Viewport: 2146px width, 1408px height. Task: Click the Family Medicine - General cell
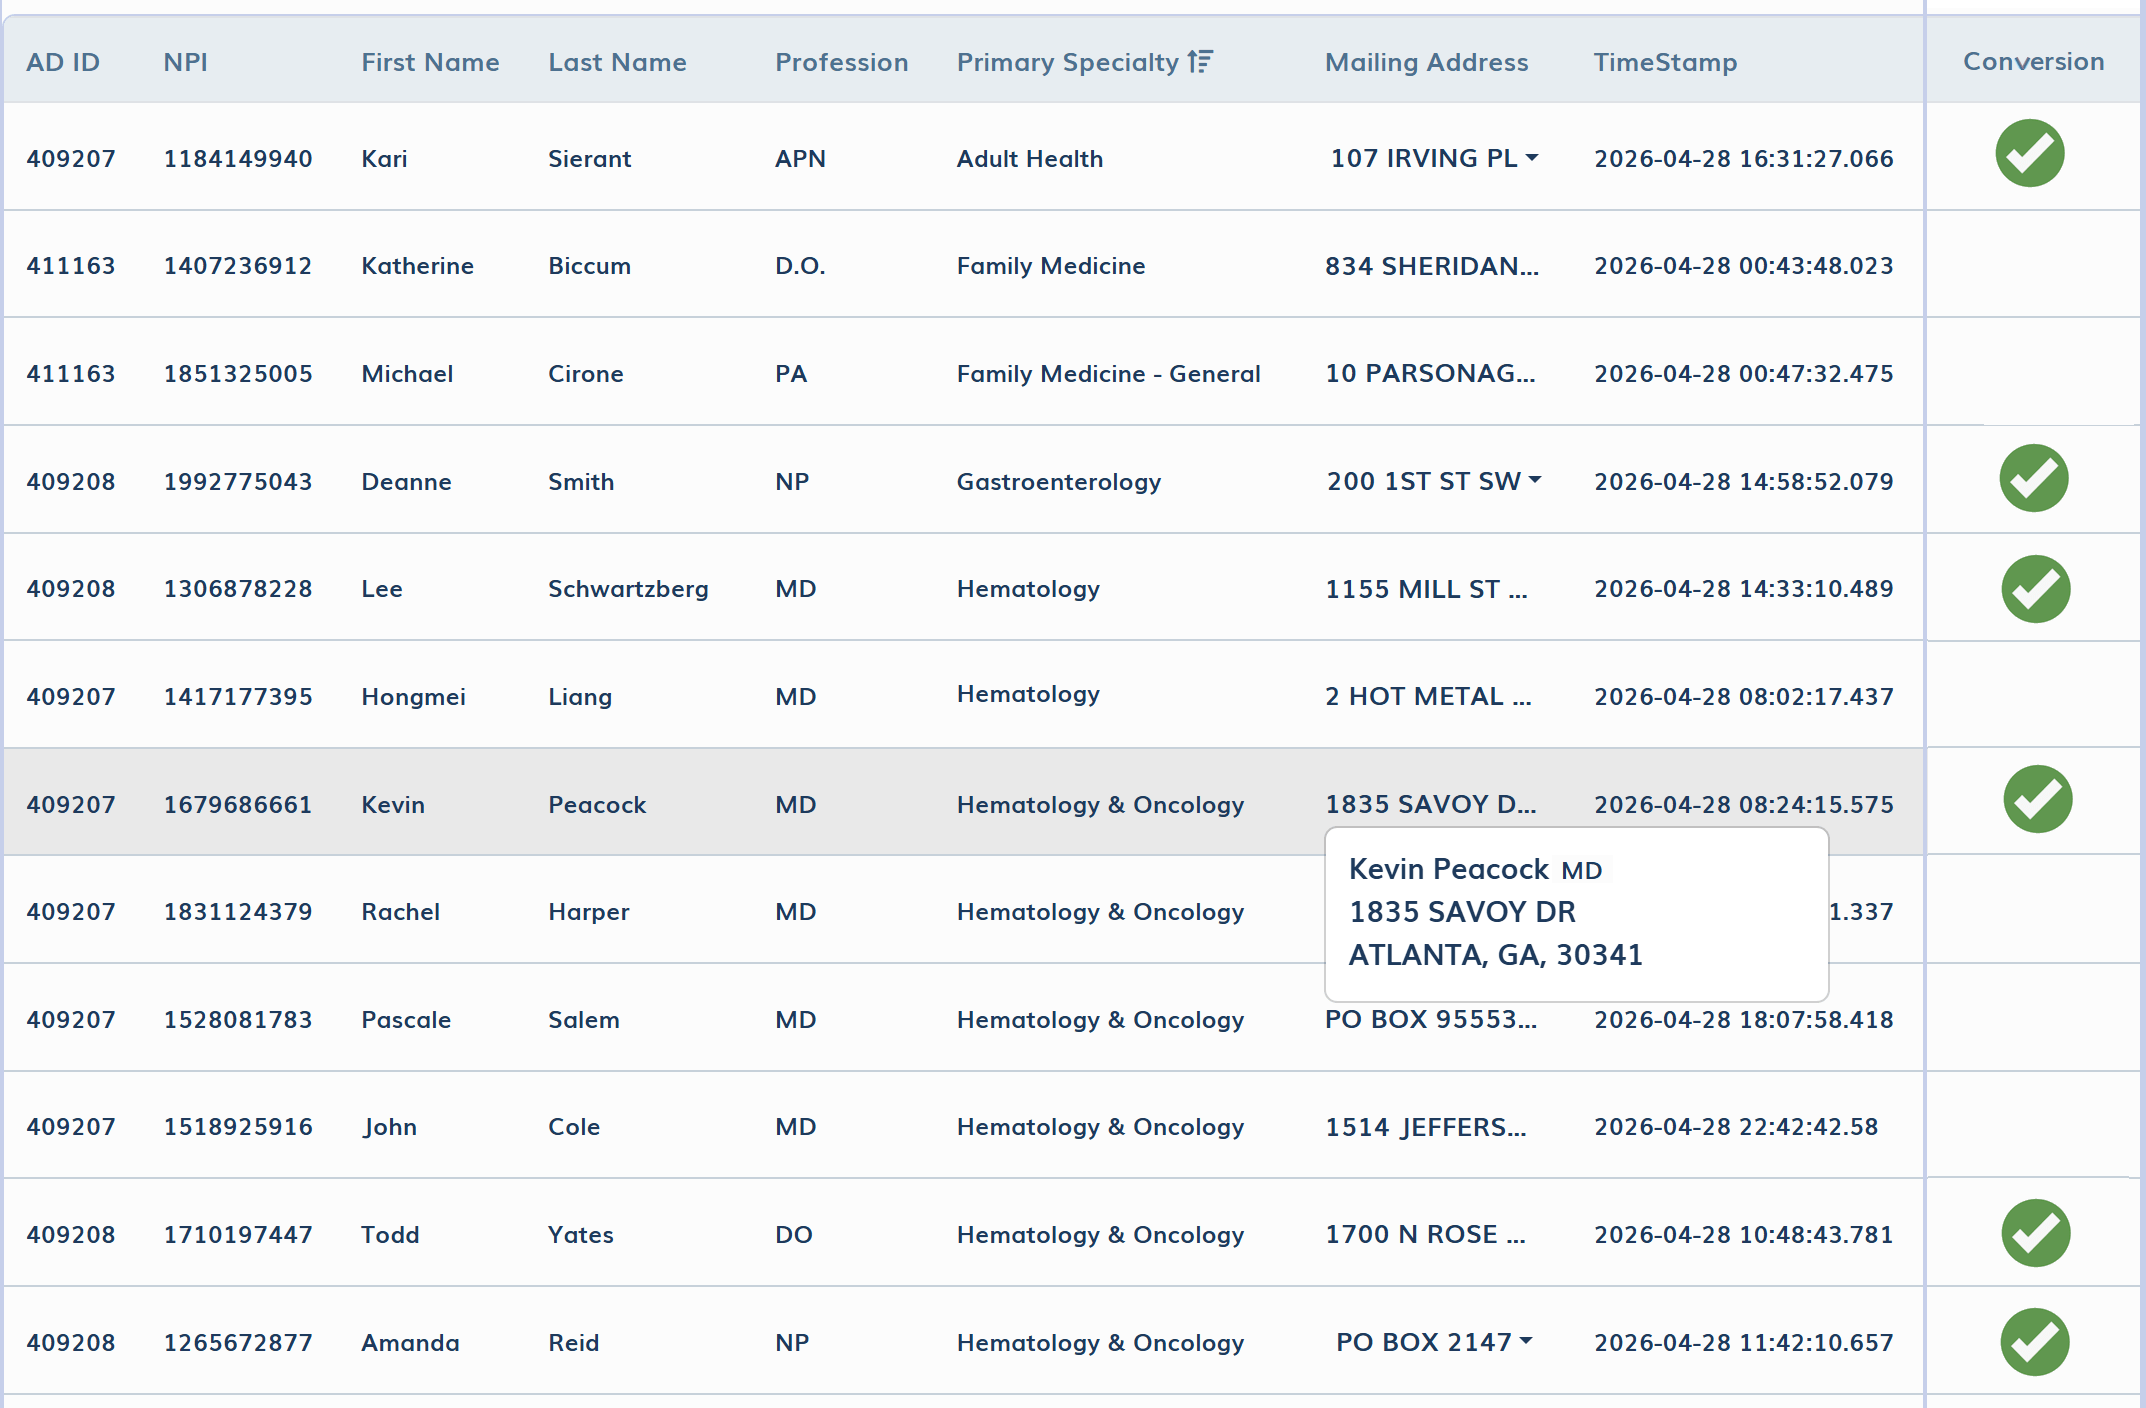(x=1108, y=373)
